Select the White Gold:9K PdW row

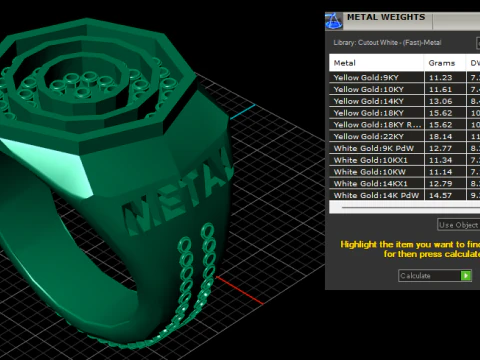[405, 148]
